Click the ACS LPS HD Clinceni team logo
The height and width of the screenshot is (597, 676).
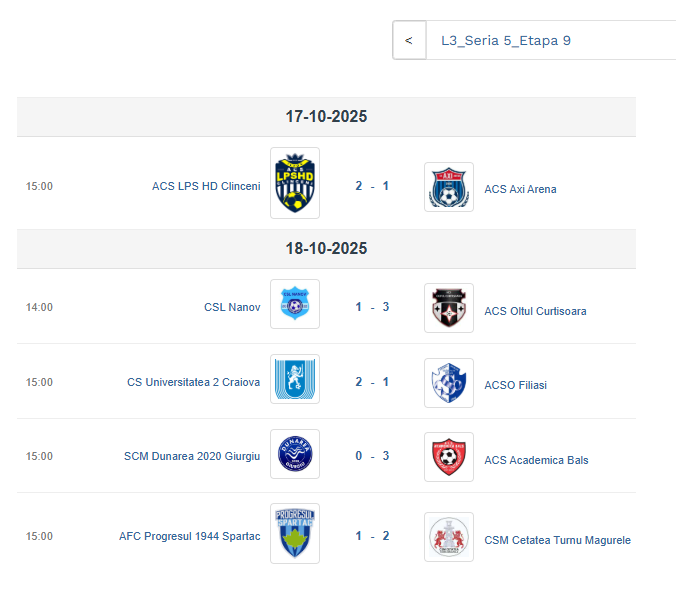pos(295,183)
